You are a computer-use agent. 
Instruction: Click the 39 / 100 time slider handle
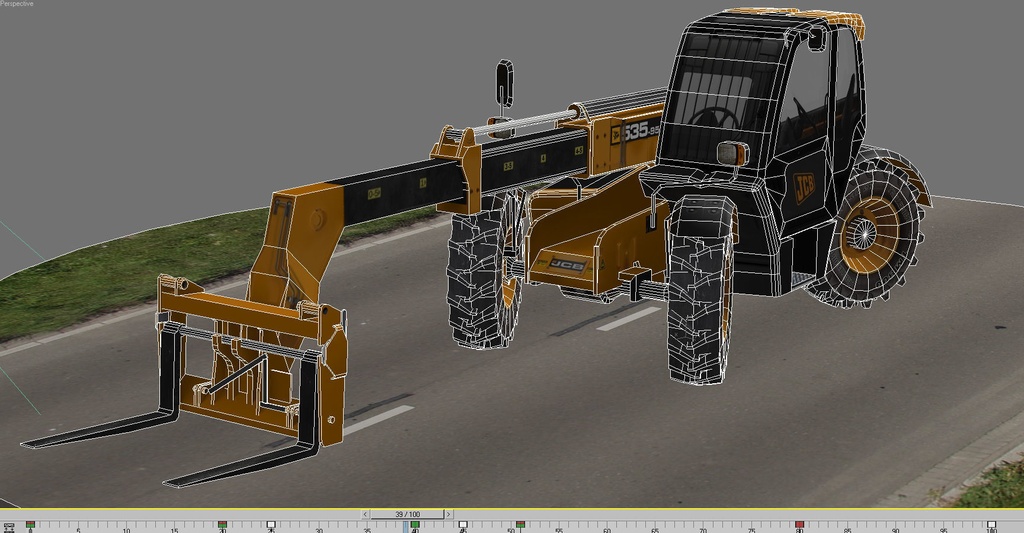(x=408, y=514)
